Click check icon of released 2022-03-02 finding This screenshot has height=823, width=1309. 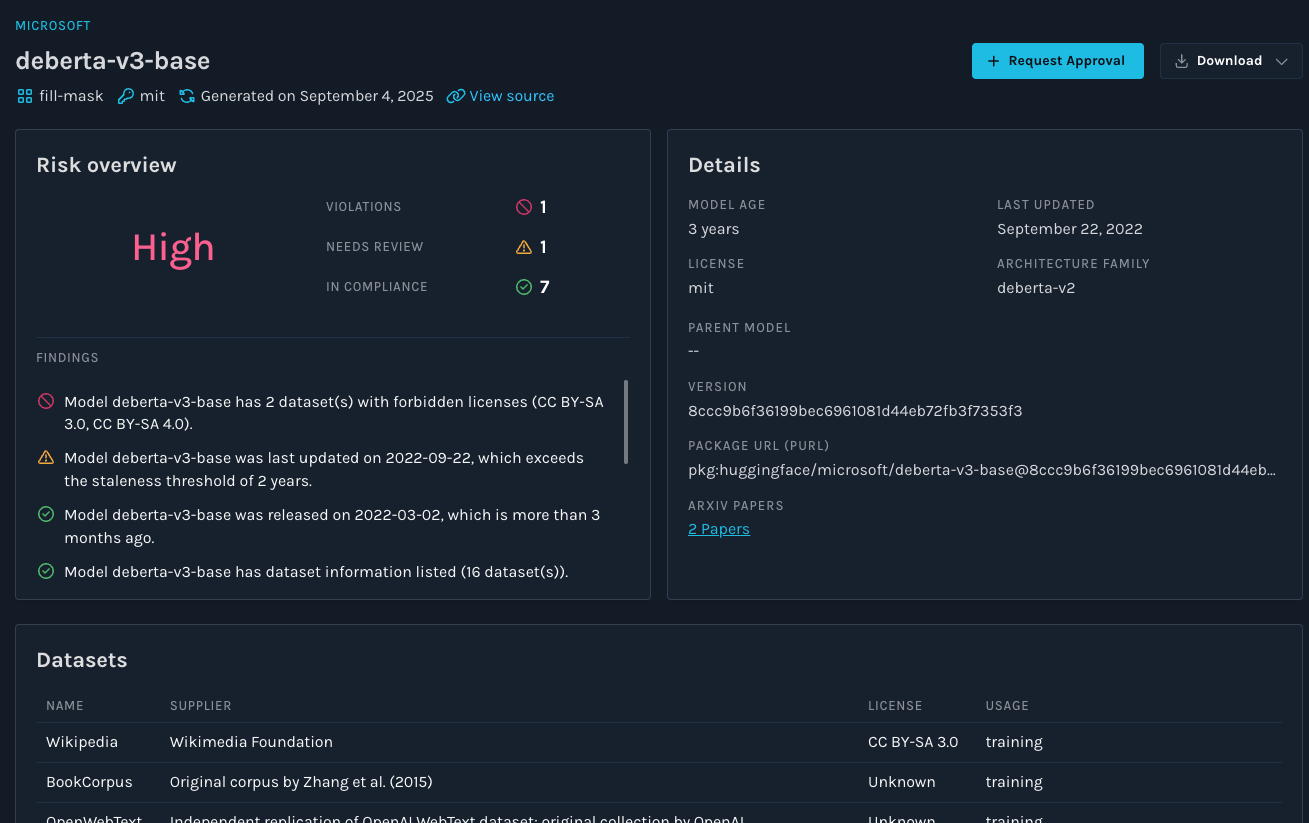pos(46,515)
